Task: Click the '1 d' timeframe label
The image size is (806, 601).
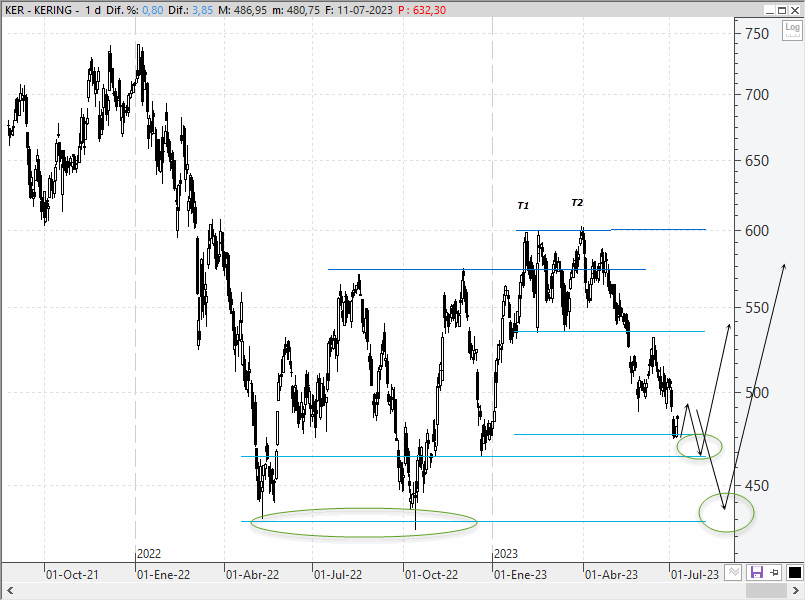Action: click(x=93, y=10)
